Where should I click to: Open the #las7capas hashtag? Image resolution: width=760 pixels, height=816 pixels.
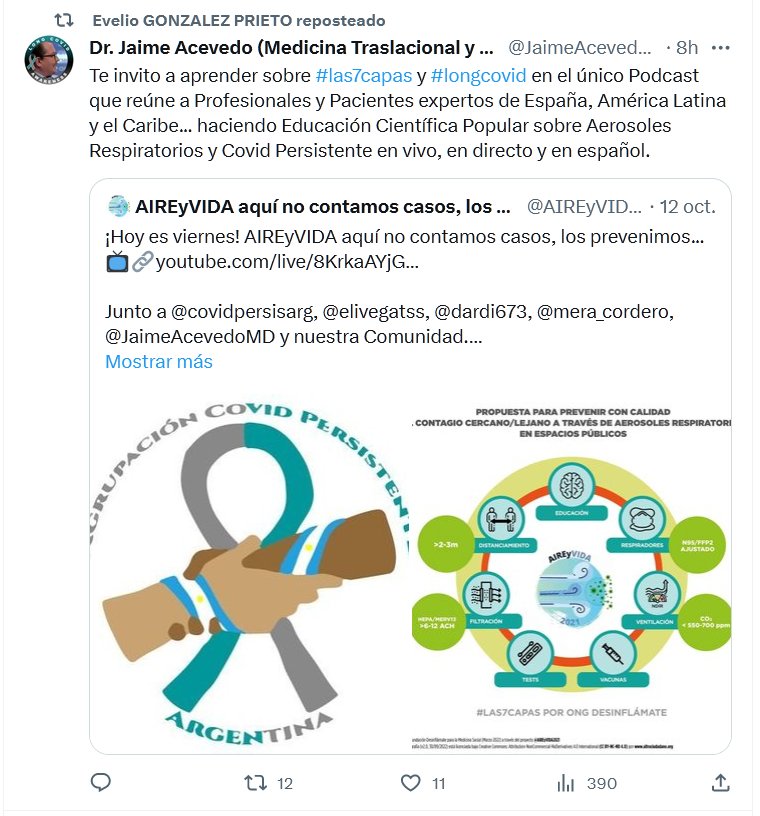[x=364, y=76]
